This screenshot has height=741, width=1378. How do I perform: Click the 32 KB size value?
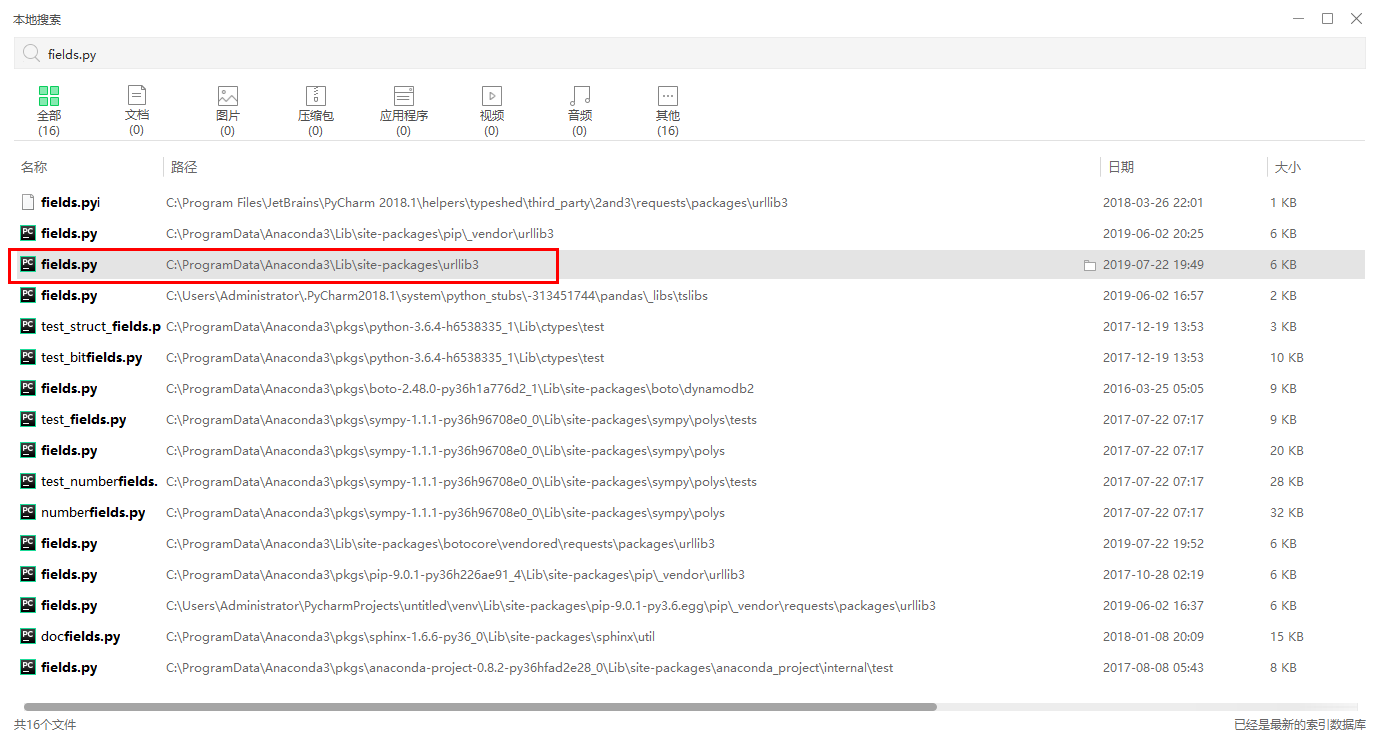coord(1287,512)
